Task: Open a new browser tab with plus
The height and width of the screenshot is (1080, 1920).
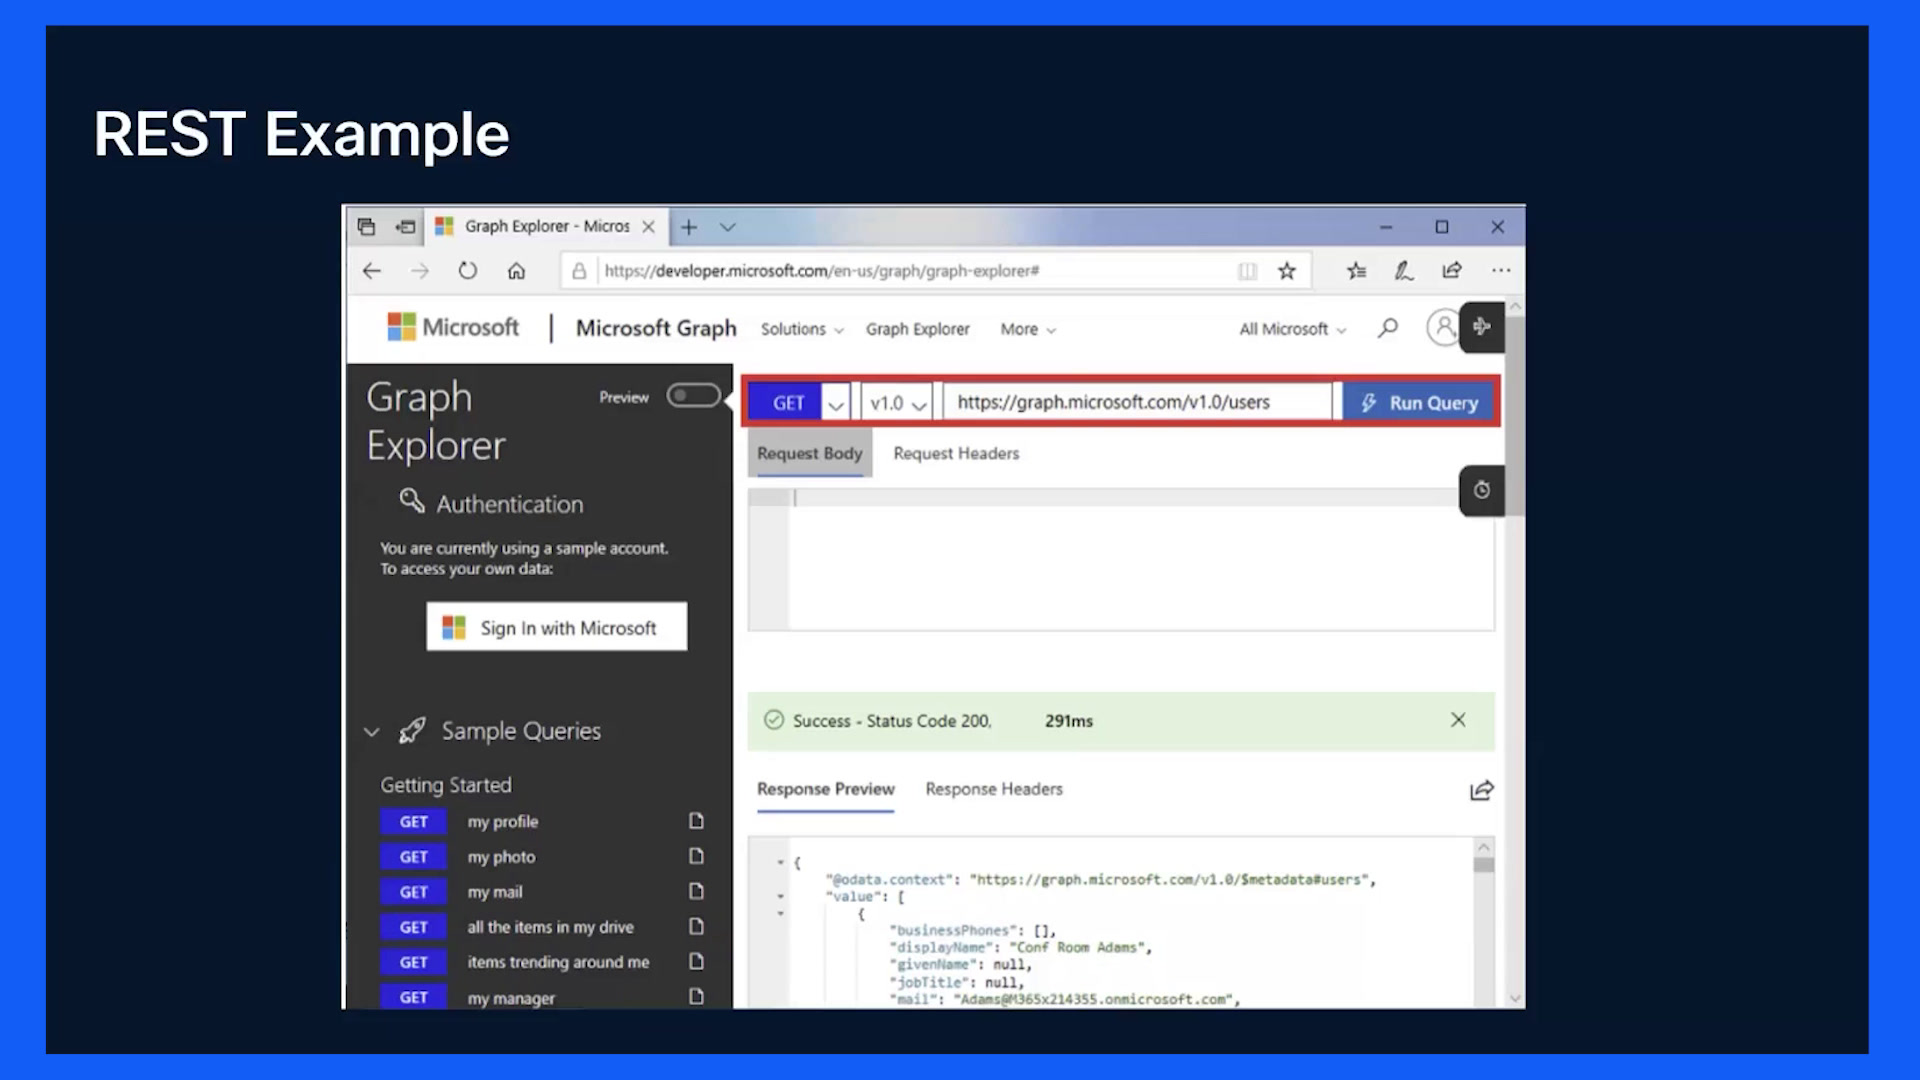Action: click(689, 227)
